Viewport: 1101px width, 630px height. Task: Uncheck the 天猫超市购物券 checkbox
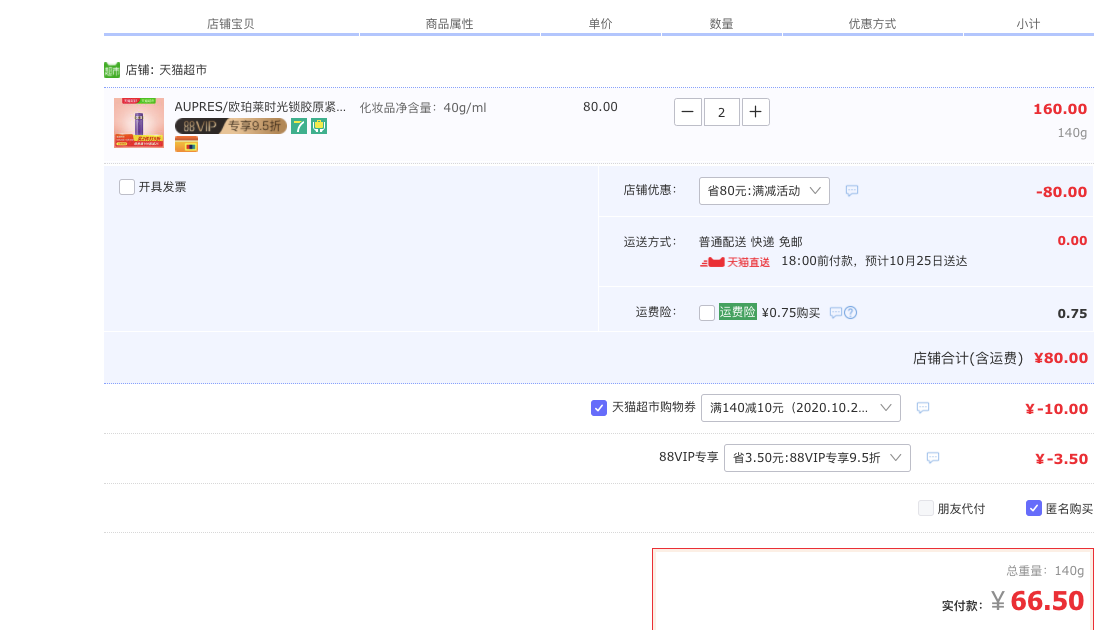click(599, 408)
